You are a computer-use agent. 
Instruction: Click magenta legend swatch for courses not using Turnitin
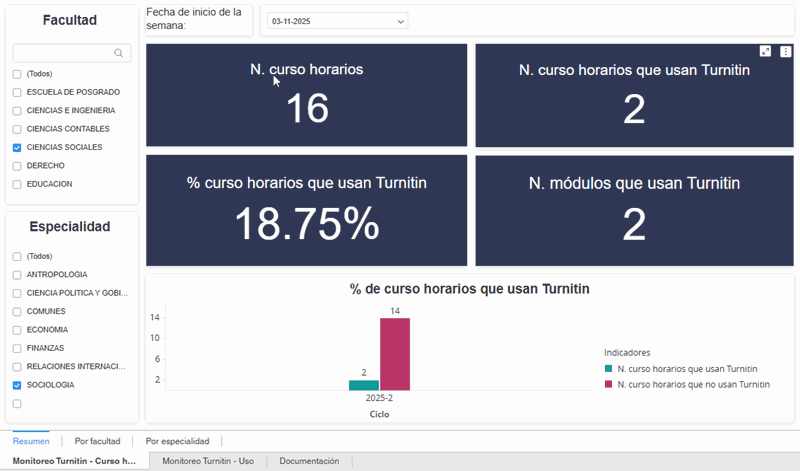click(x=608, y=384)
